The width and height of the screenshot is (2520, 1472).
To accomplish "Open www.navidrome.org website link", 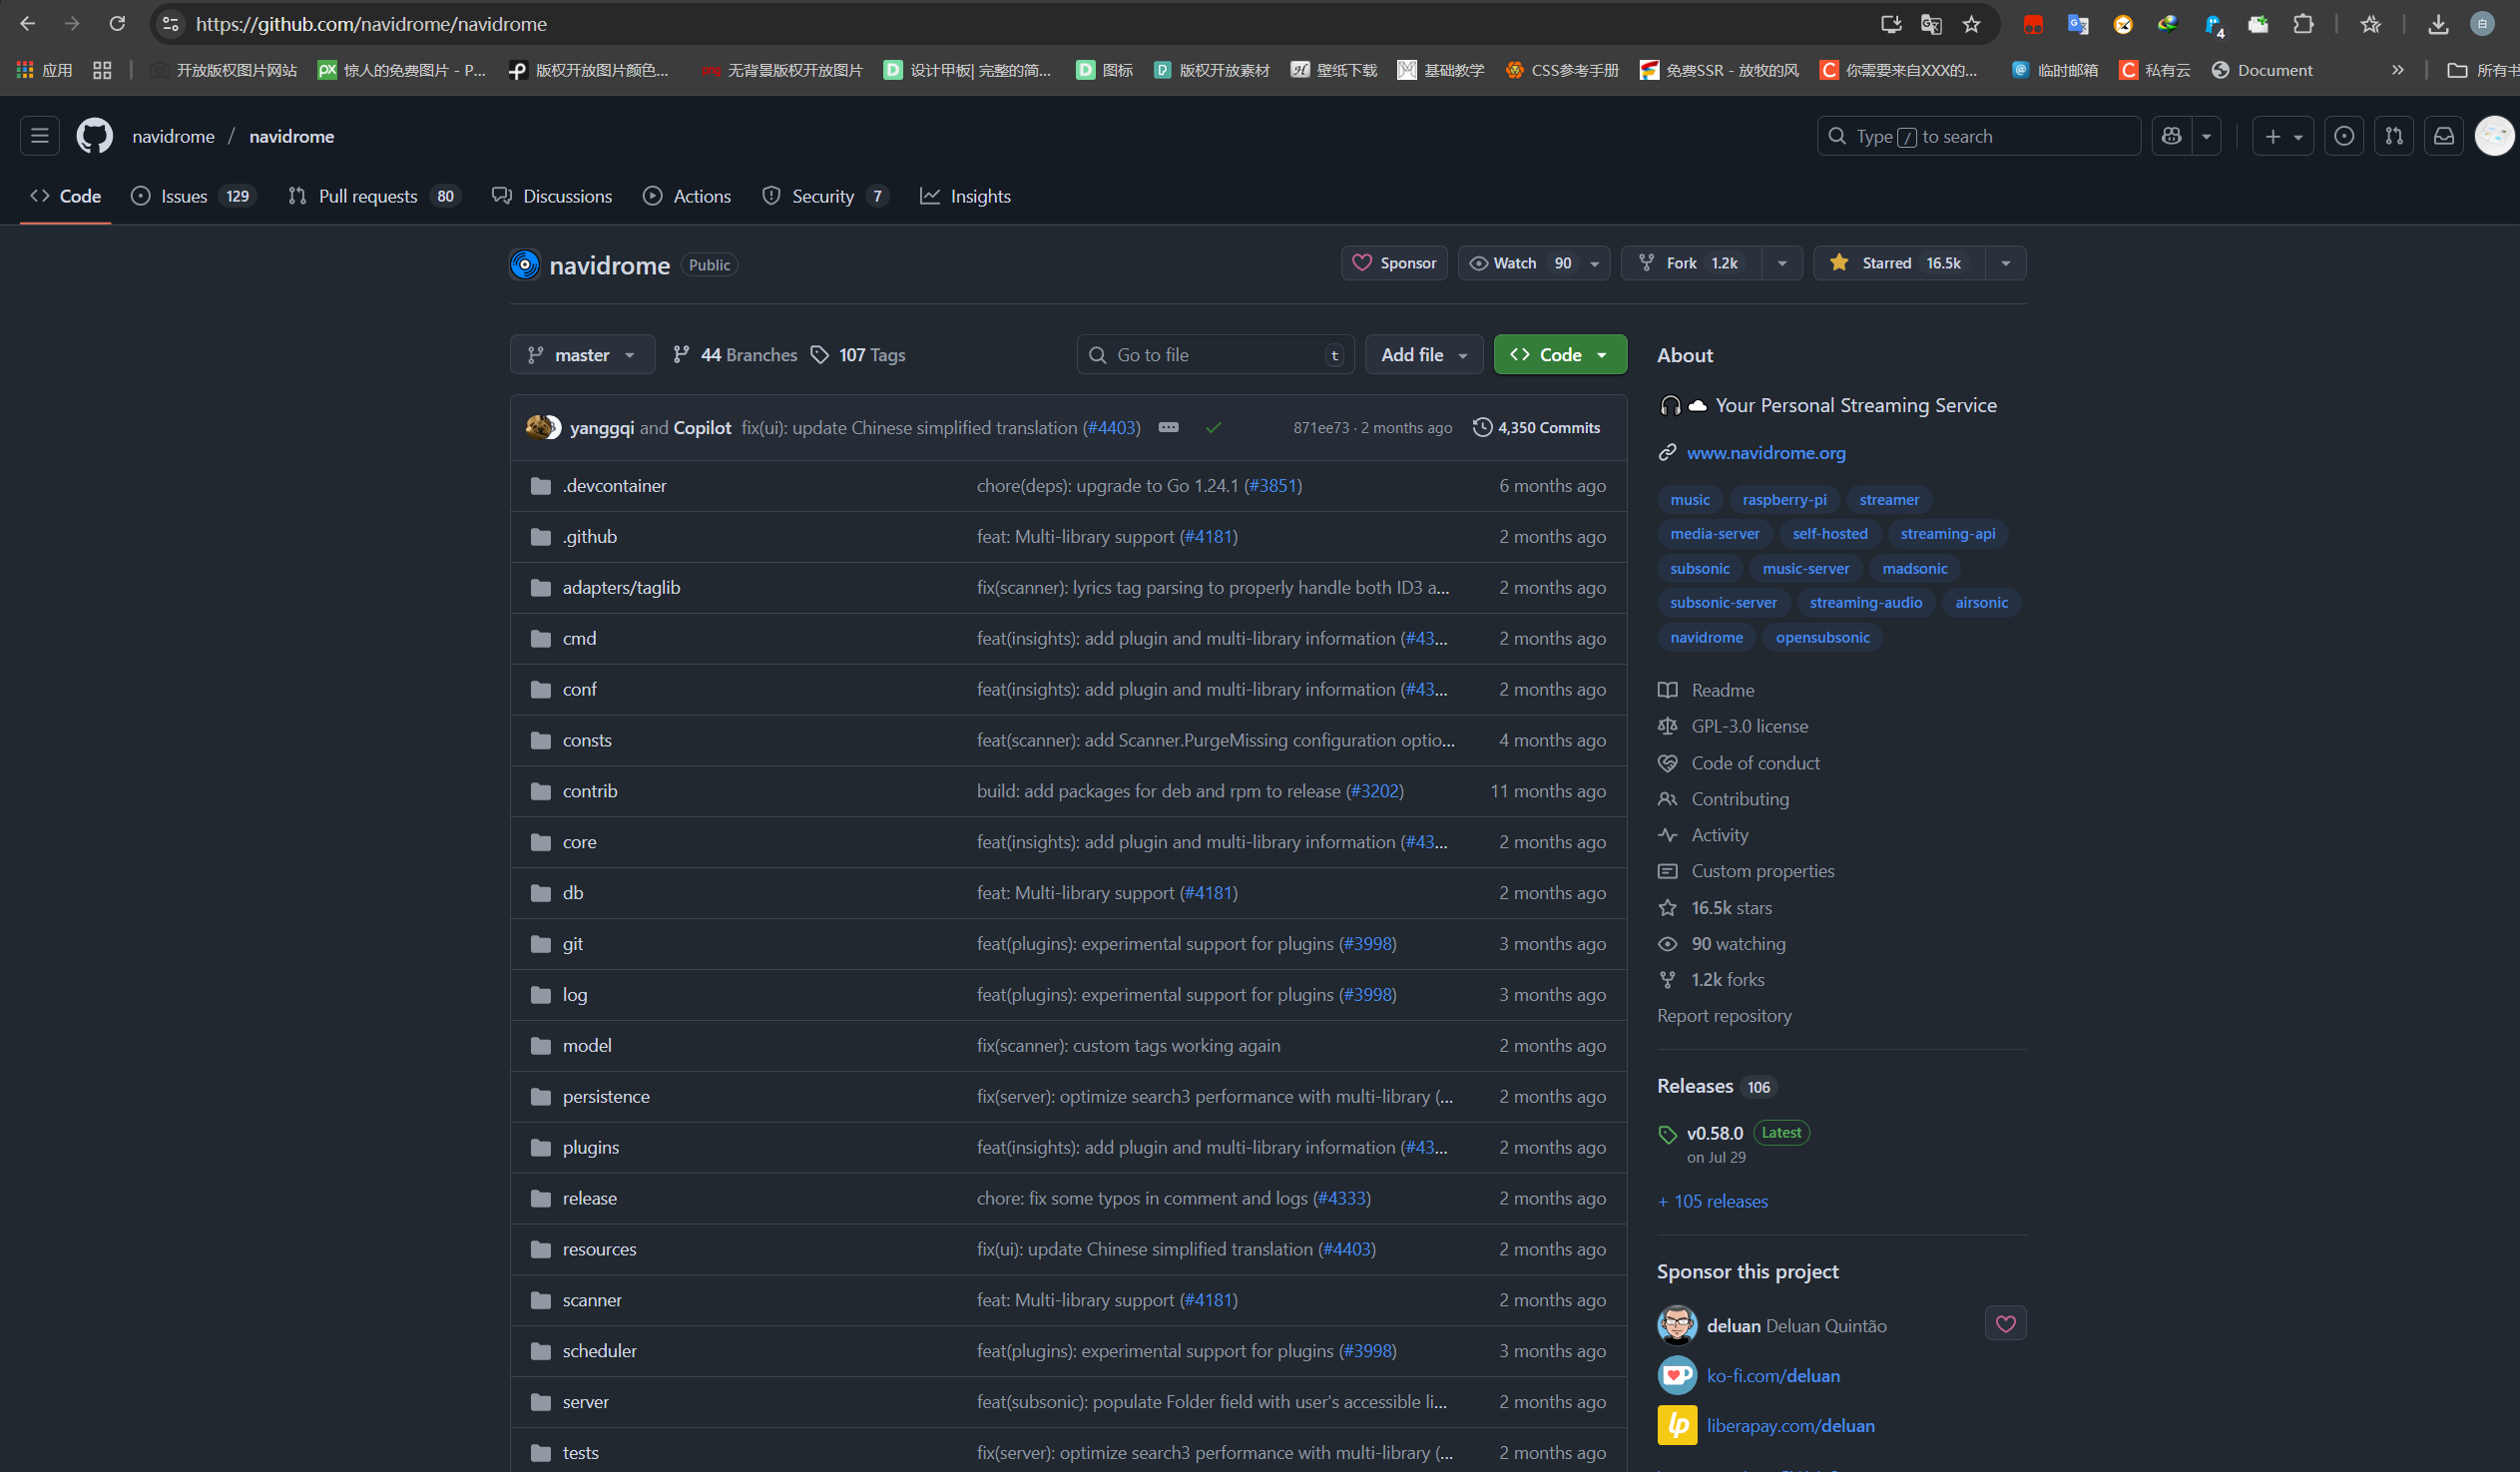I will click(x=1765, y=453).
